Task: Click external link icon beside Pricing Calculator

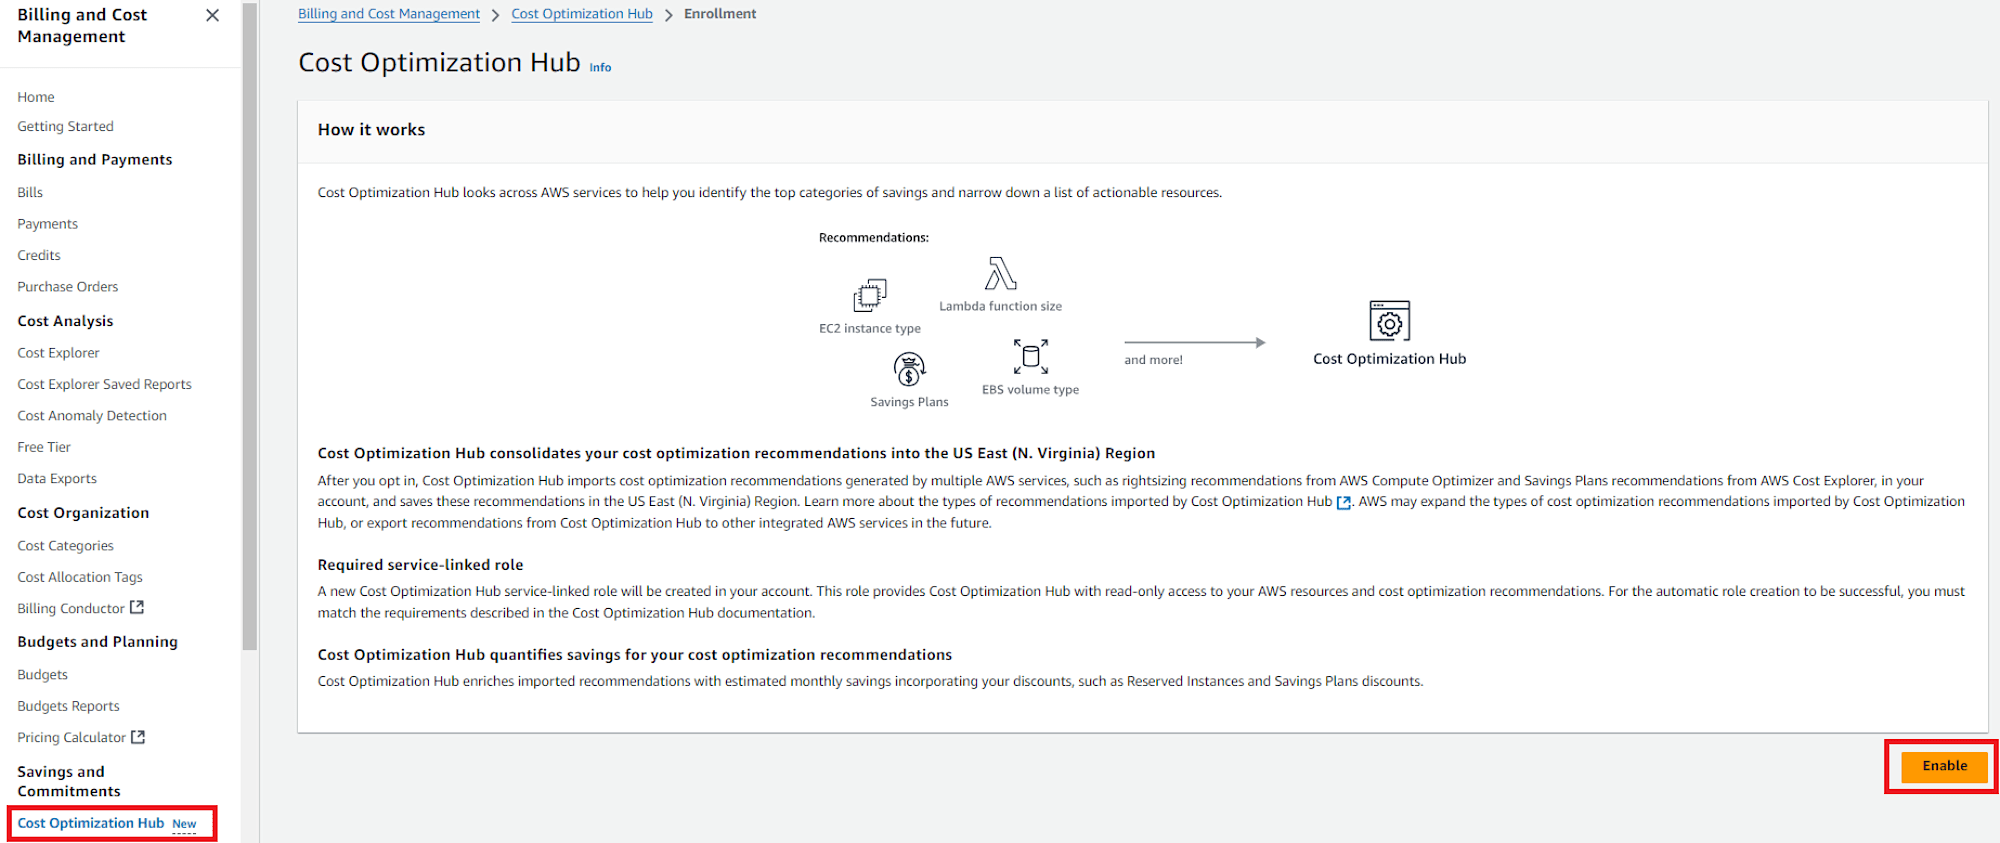Action: point(139,737)
